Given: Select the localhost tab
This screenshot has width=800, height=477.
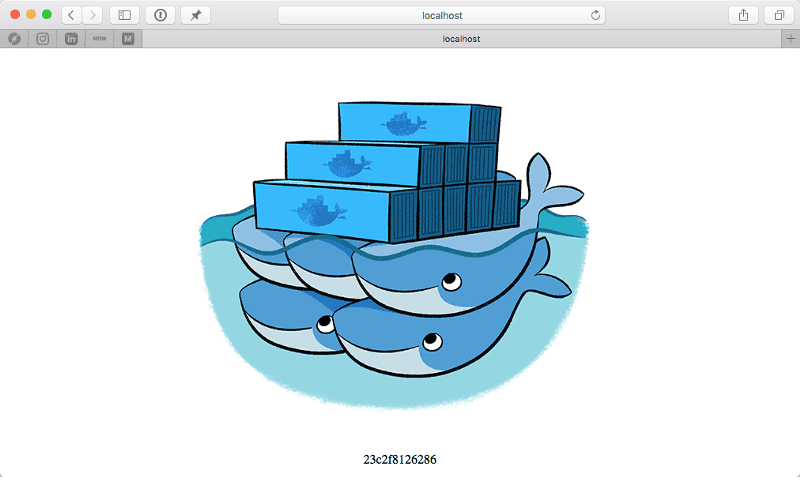Looking at the screenshot, I should click(x=461, y=39).
